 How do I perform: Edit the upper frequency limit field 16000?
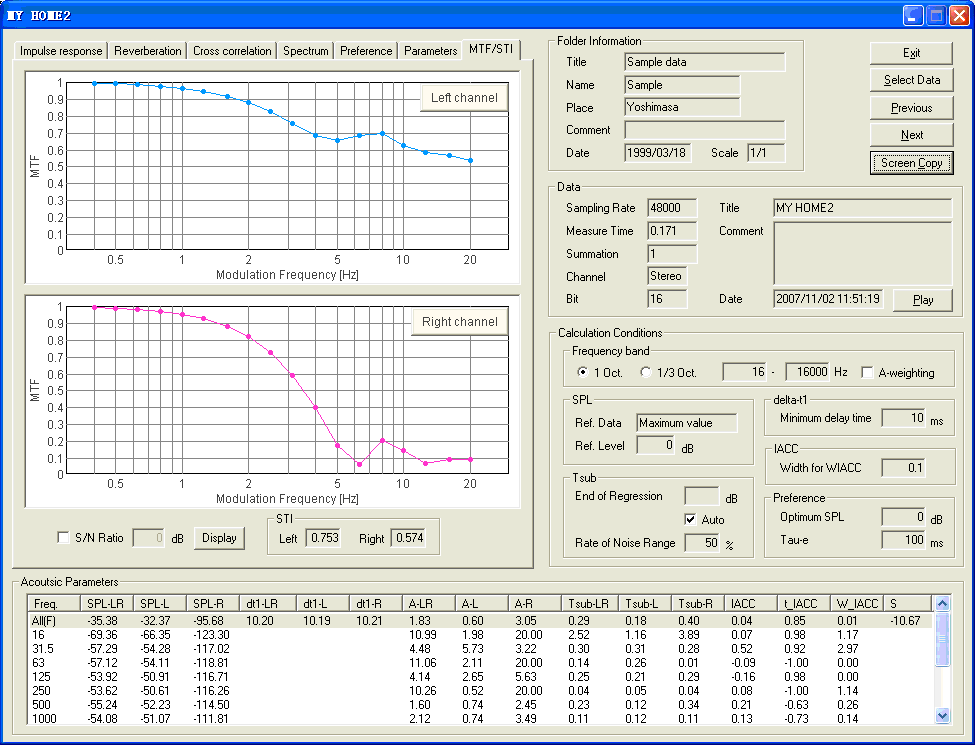click(x=808, y=372)
